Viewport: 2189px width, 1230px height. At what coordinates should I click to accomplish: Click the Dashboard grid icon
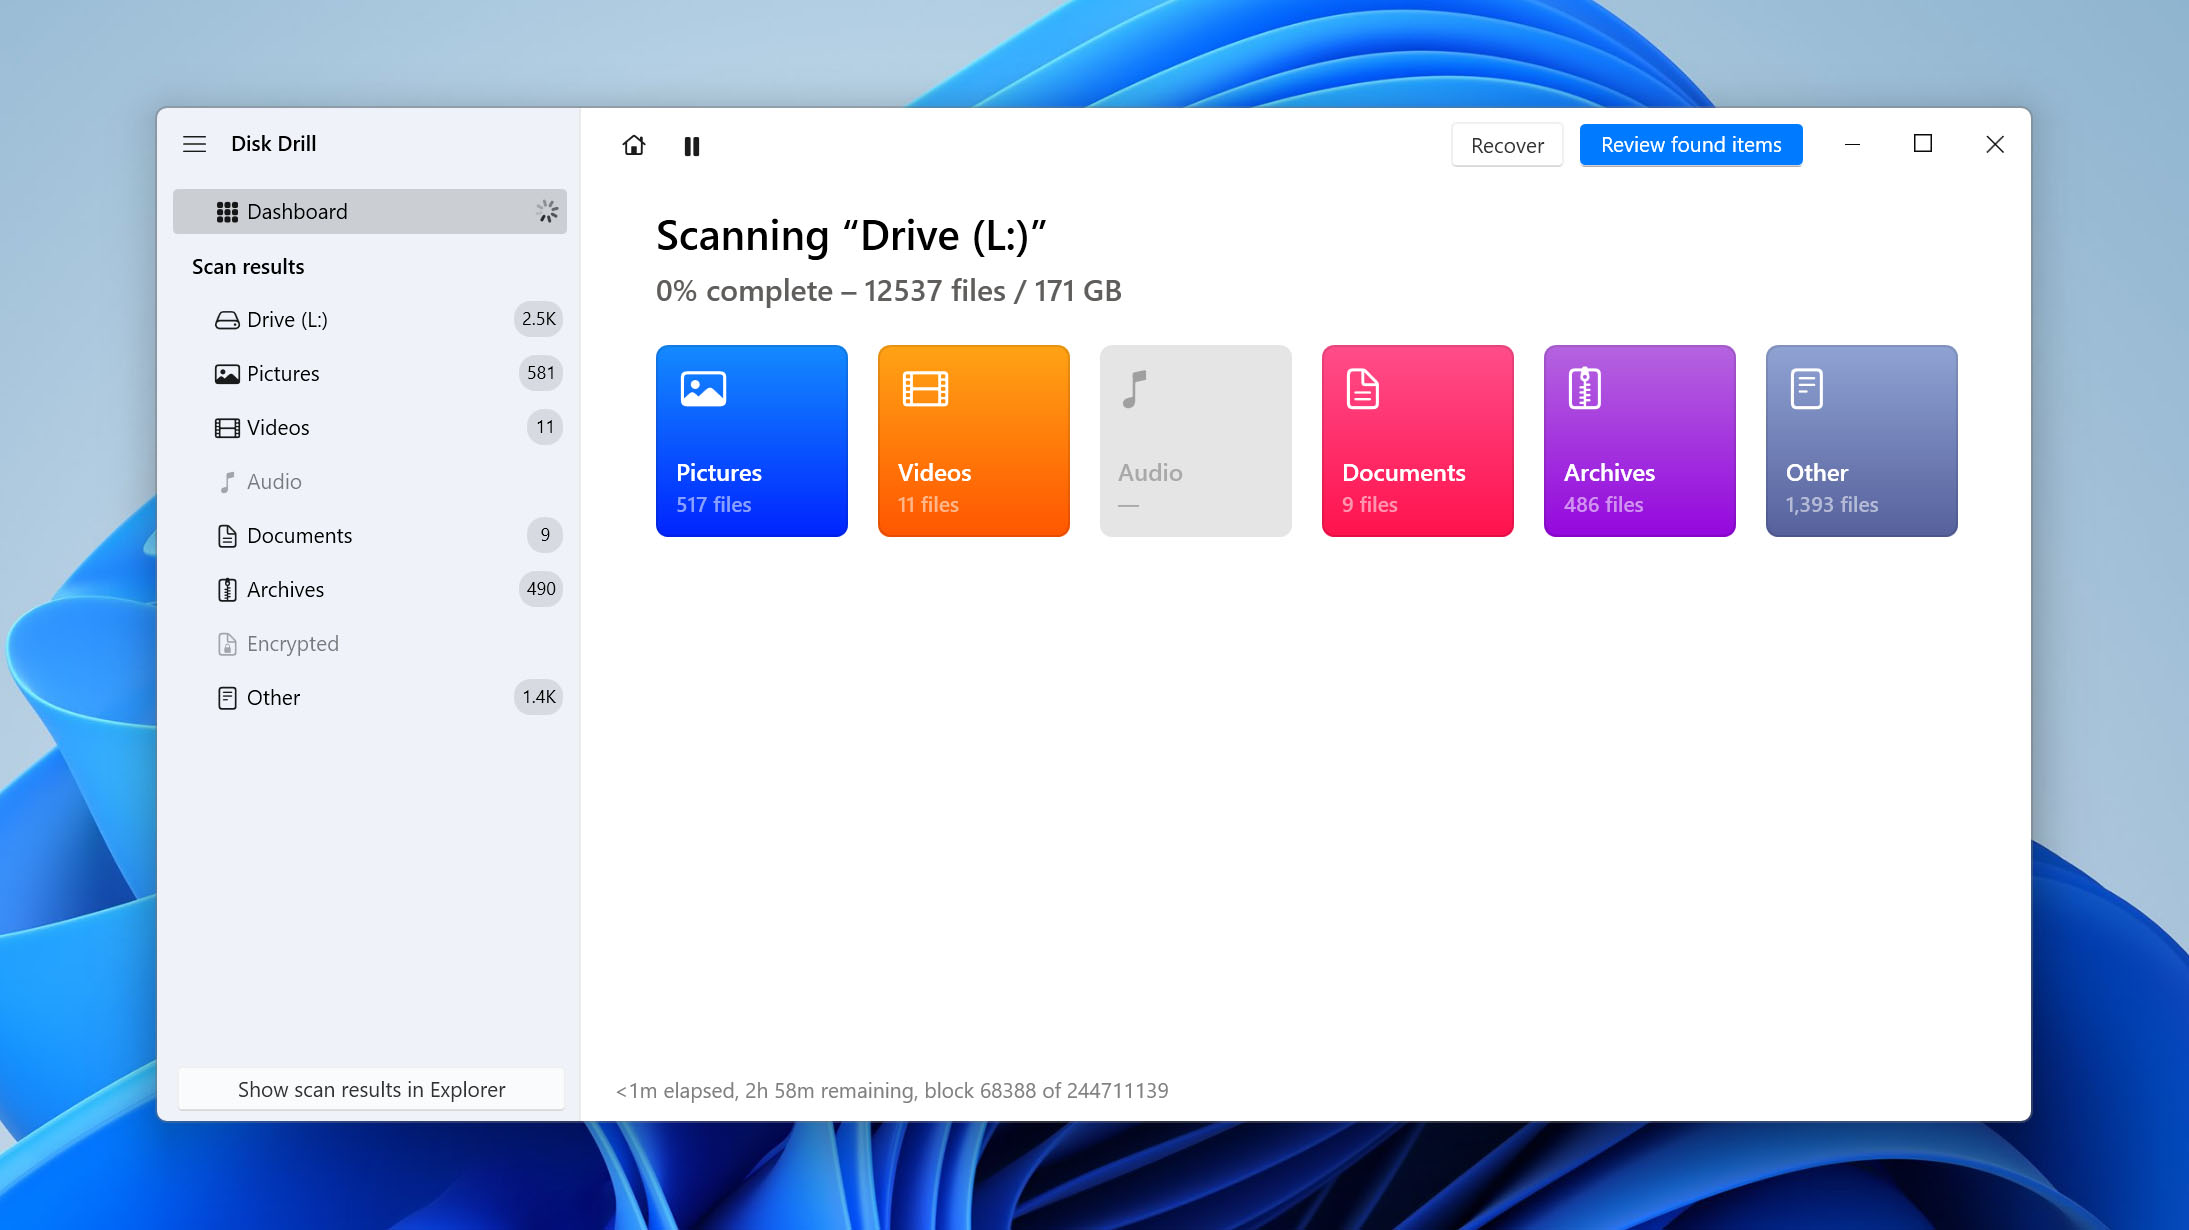[227, 212]
